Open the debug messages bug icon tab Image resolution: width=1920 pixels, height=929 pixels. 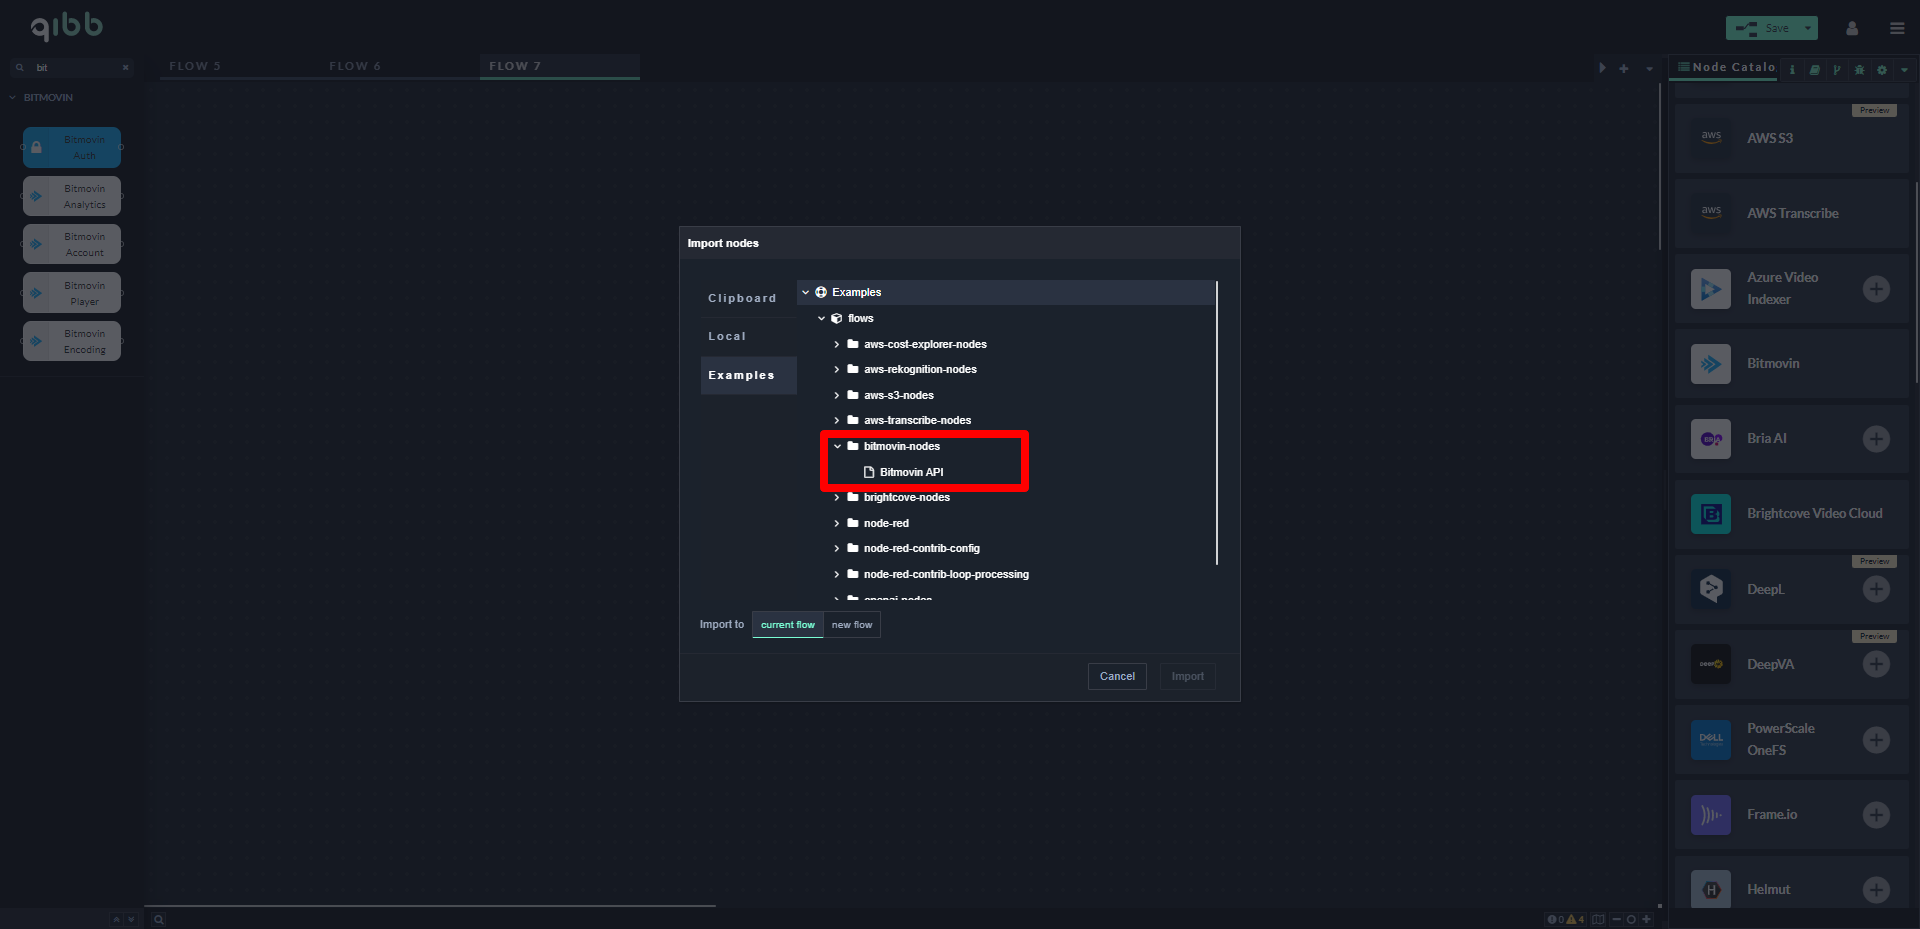pyautogui.click(x=1859, y=70)
